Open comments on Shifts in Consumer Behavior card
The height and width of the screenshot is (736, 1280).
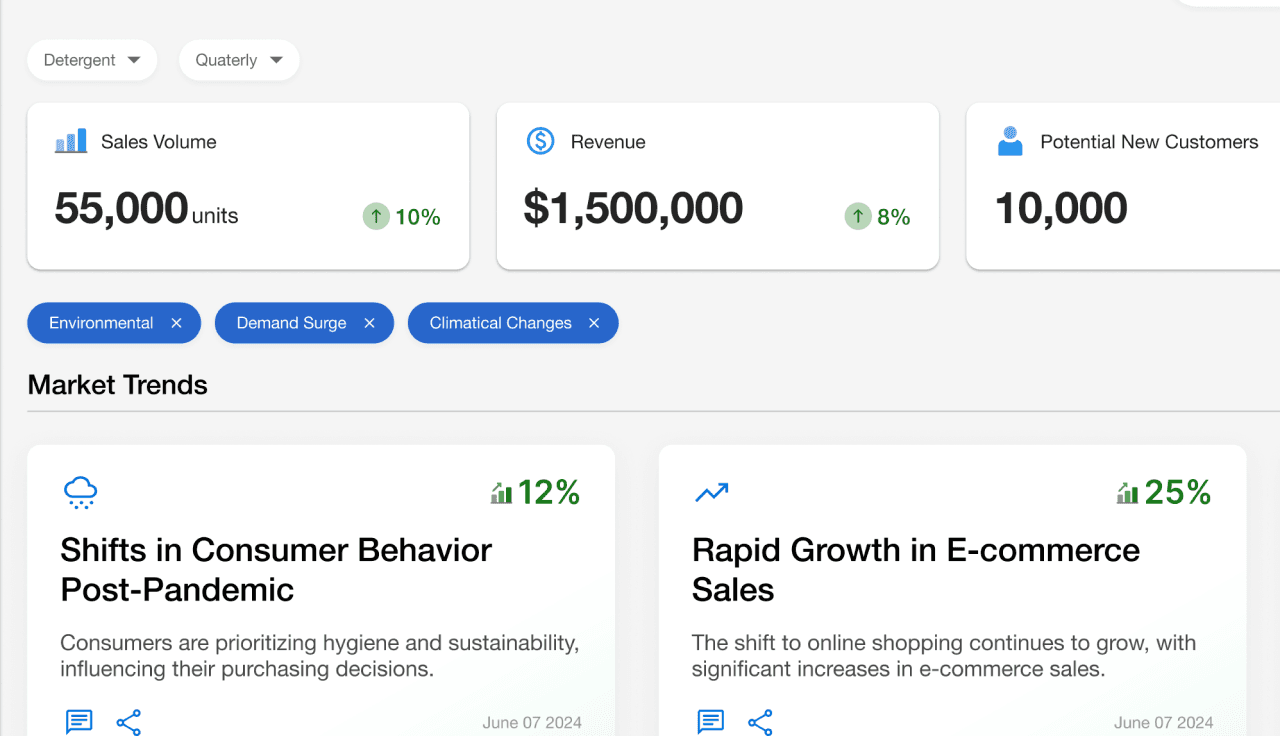[79, 721]
